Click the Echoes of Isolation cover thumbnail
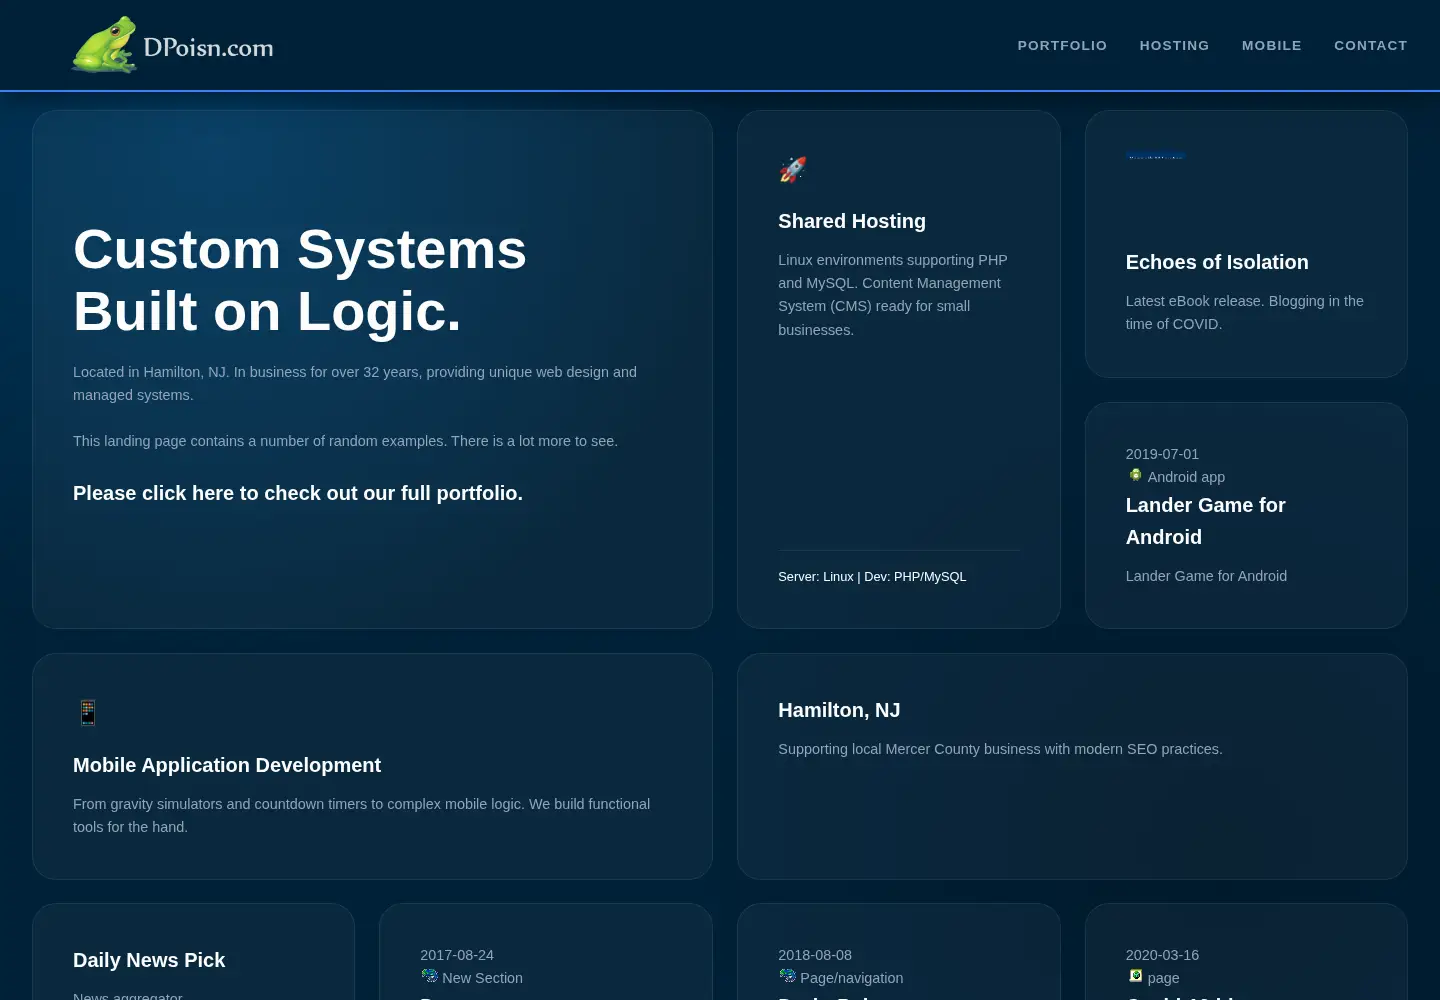Screen dimensions: 1440x1000 [x=1156, y=156]
